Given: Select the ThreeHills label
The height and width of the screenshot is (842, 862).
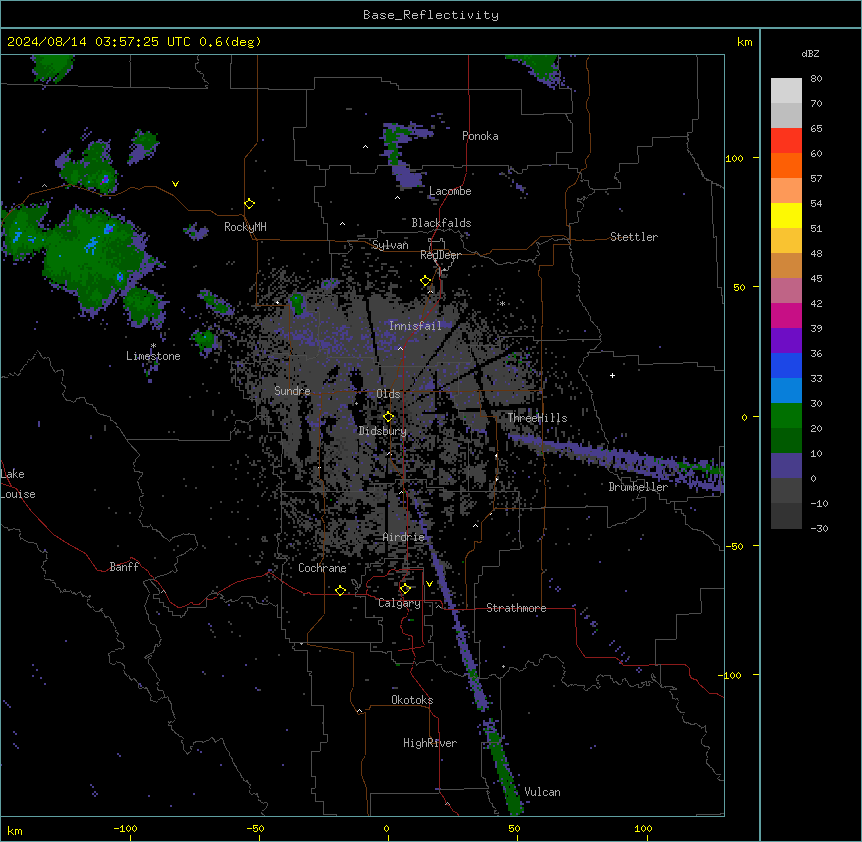Looking at the screenshot, I should point(537,418).
